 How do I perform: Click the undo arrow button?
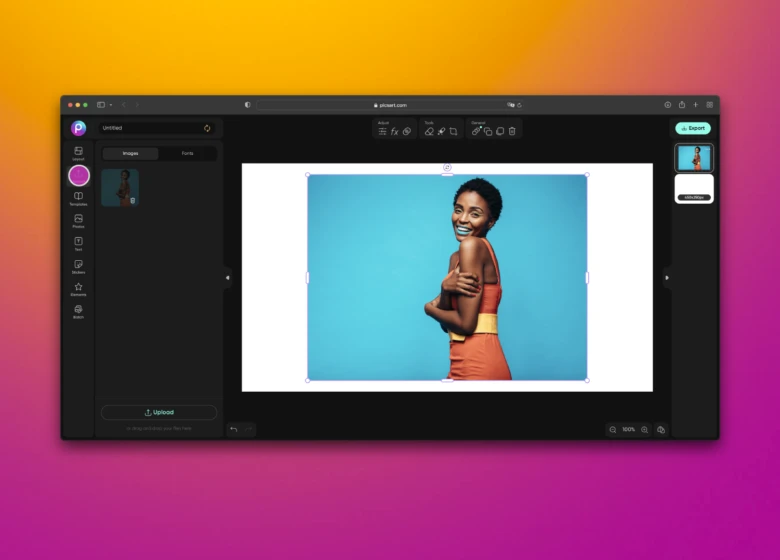[234, 429]
